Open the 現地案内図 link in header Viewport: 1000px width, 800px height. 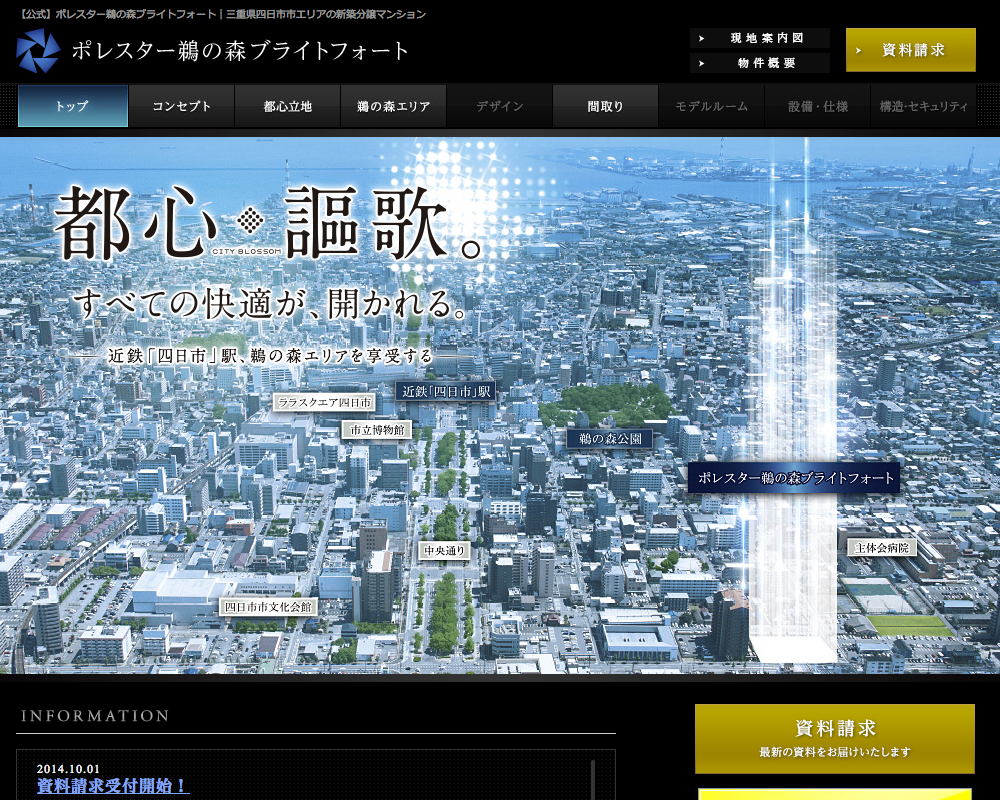point(760,38)
